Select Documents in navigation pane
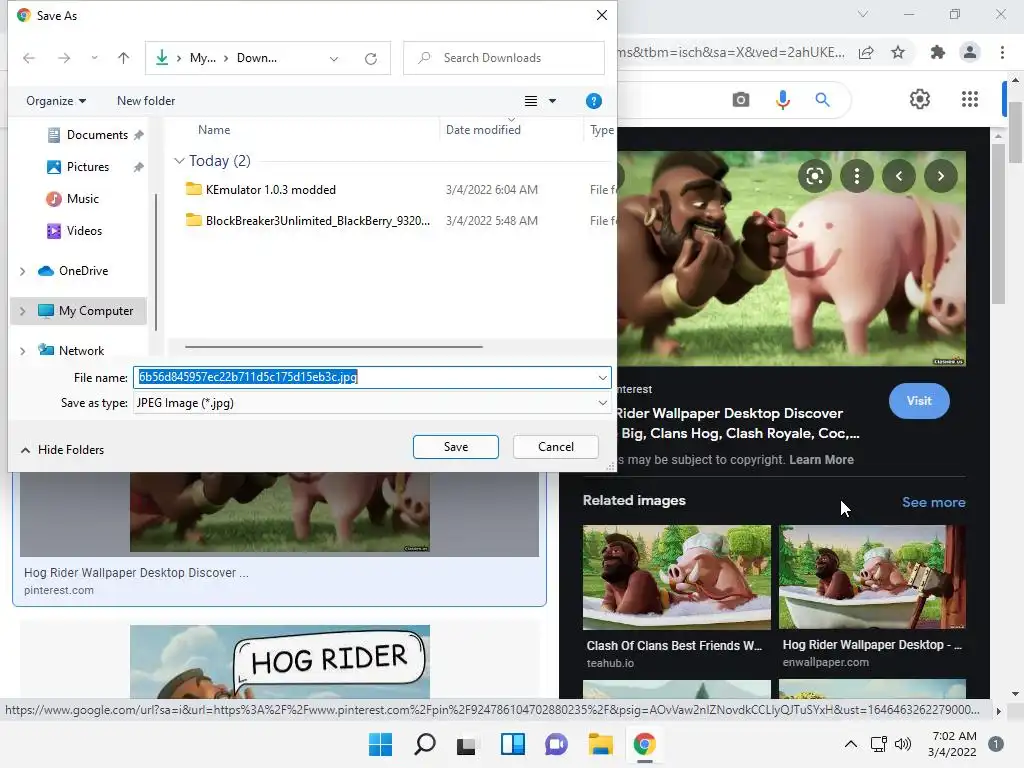The height and width of the screenshot is (768, 1024). click(x=97, y=135)
